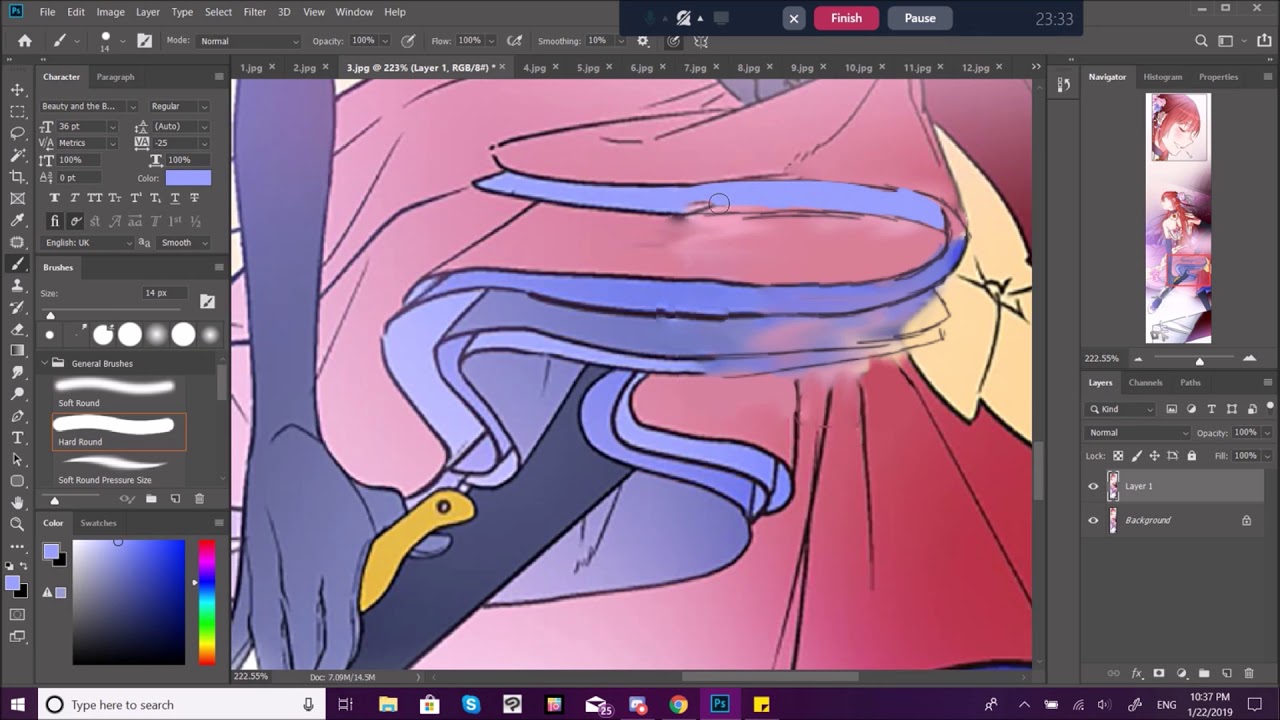The width and height of the screenshot is (1280, 720).
Task: Open the search icon in options bar
Action: click(x=1201, y=41)
